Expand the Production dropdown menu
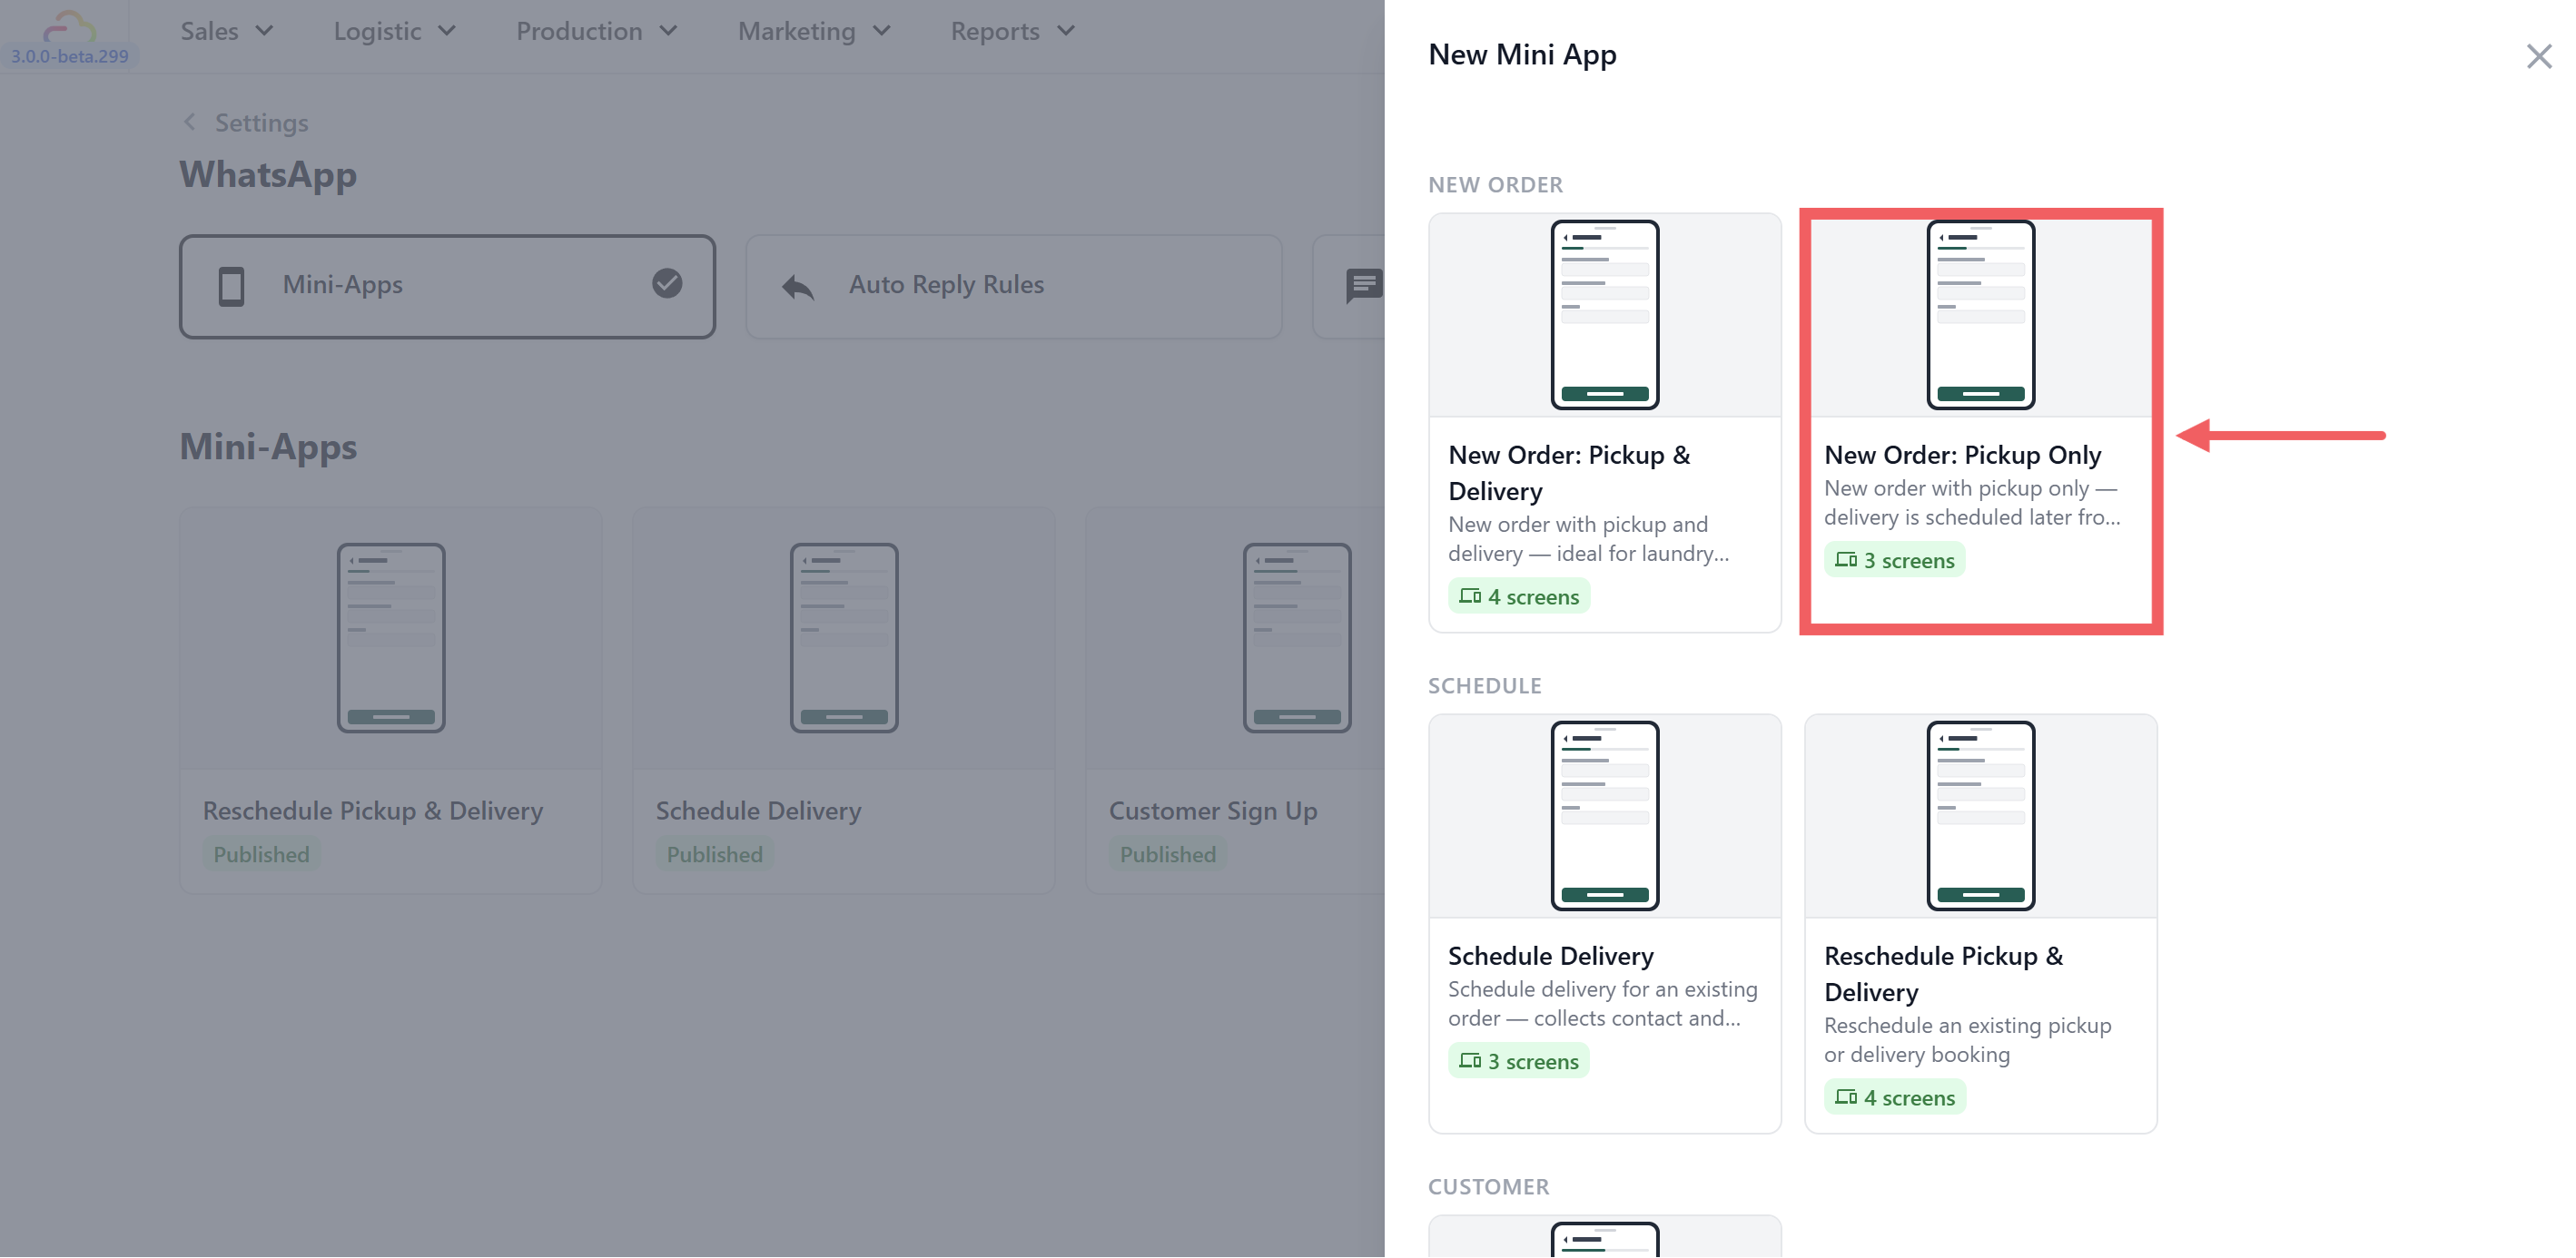Viewport: 2576px width, 1258px height. (x=596, y=31)
